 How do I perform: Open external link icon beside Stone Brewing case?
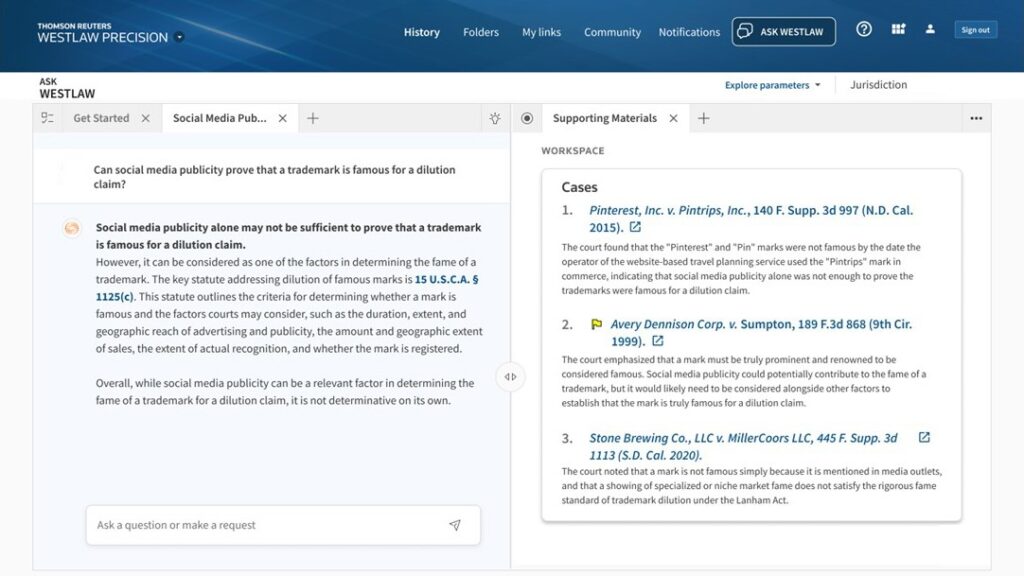(922, 437)
